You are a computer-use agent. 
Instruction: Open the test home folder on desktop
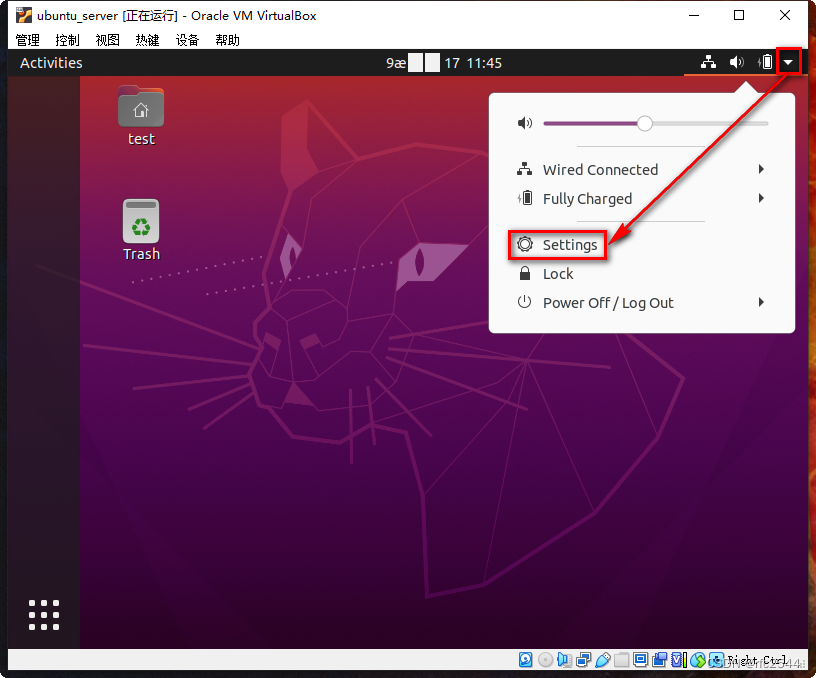coord(141,117)
